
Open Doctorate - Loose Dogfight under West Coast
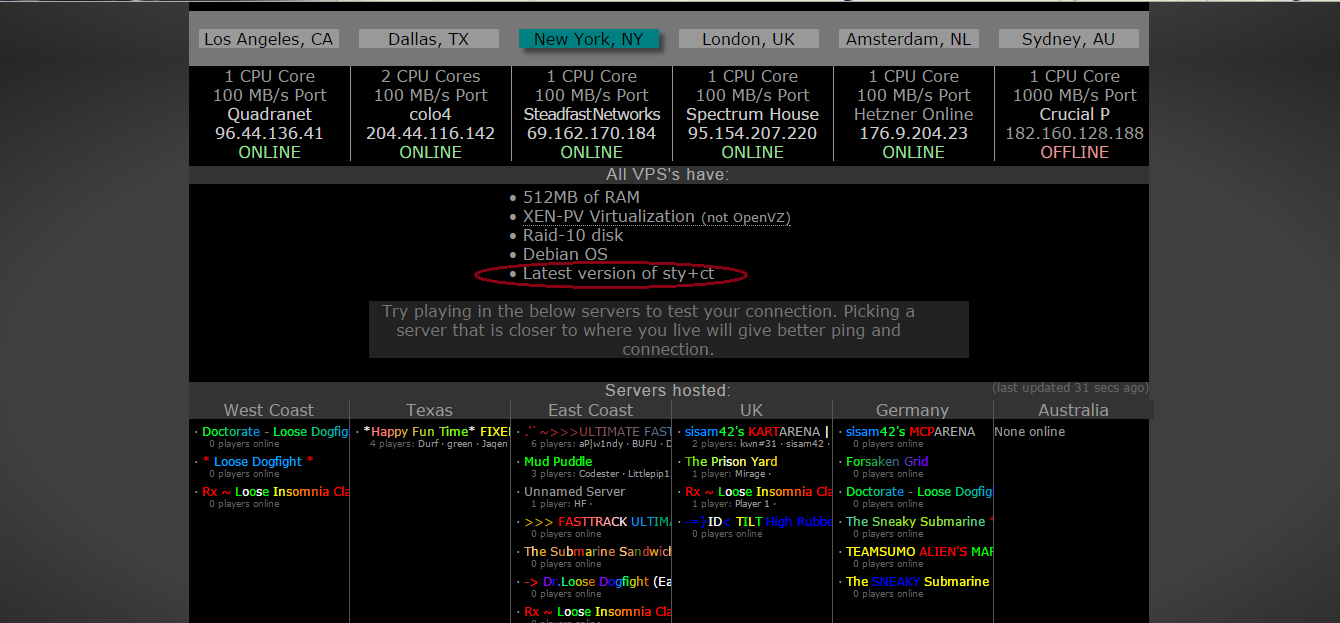(x=275, y=432)
